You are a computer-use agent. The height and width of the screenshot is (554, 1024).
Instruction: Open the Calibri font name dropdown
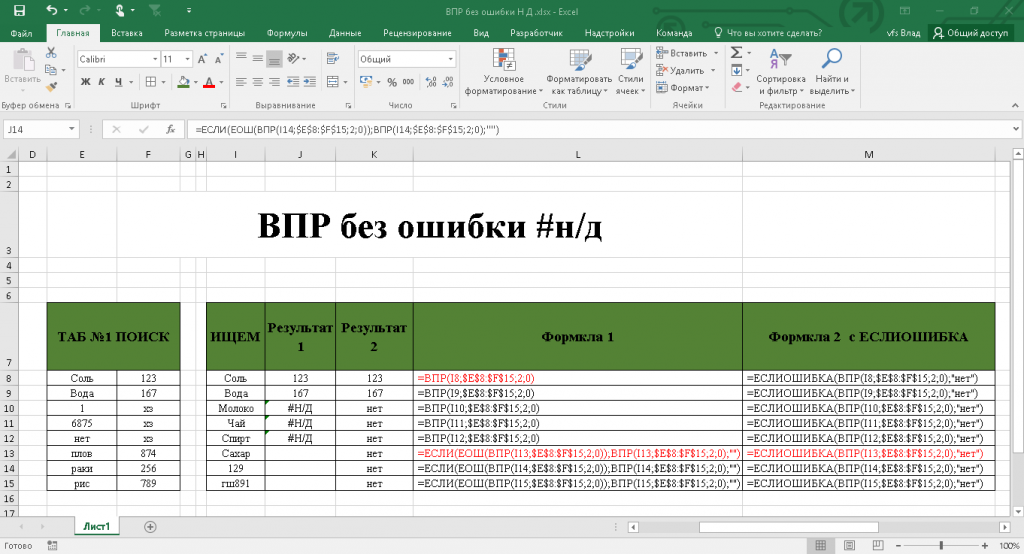tap(155, 59)
